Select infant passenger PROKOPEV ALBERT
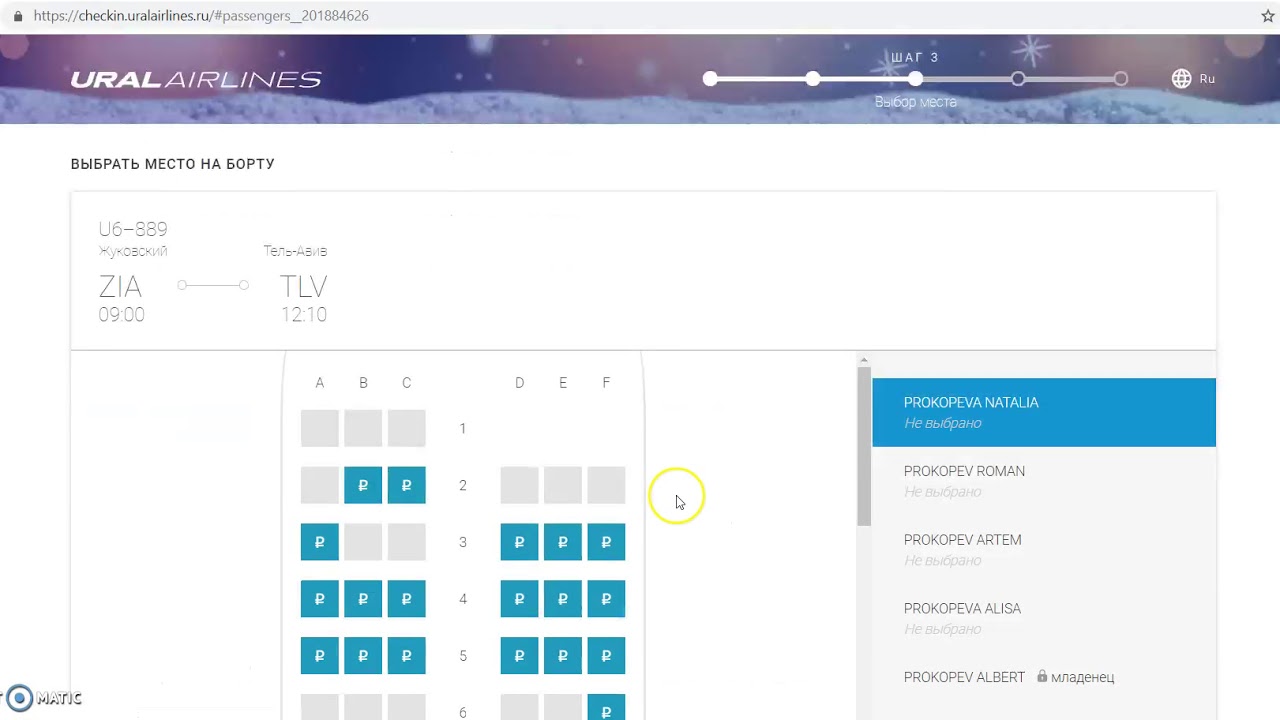The width and height of the screenshot is (1280, 720). (x=1044, y=677)
